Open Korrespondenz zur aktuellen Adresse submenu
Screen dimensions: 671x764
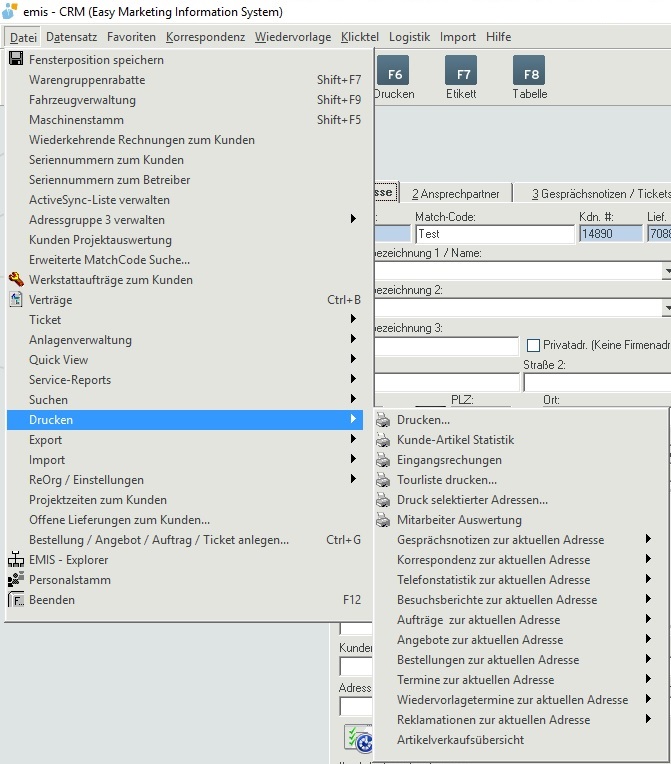click(520, 559)
